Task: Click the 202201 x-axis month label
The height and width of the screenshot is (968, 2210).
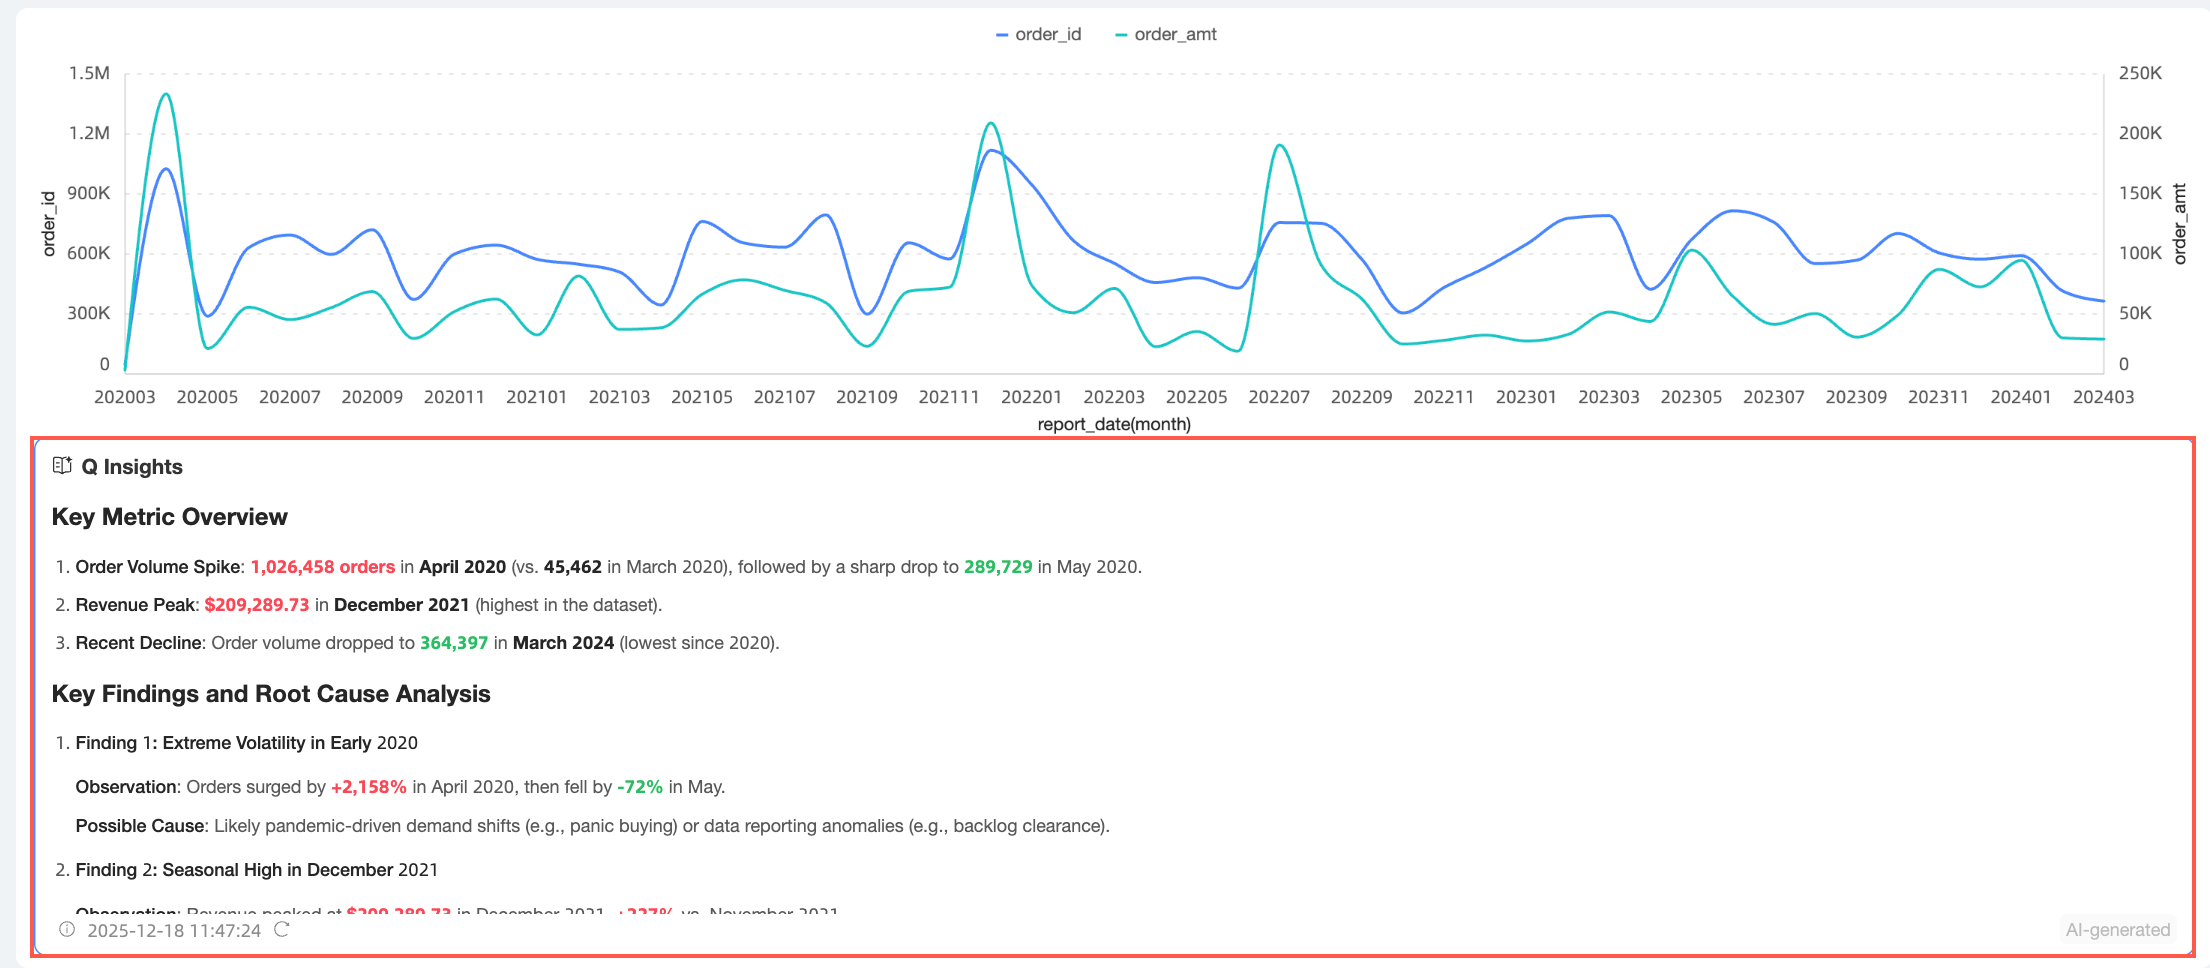Action: coord(1031,397)
